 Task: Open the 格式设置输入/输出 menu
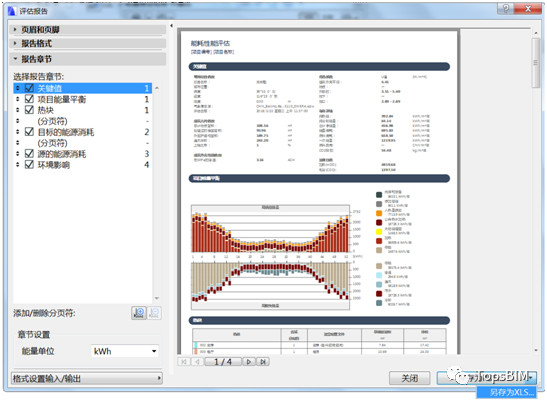coord(87,378)
